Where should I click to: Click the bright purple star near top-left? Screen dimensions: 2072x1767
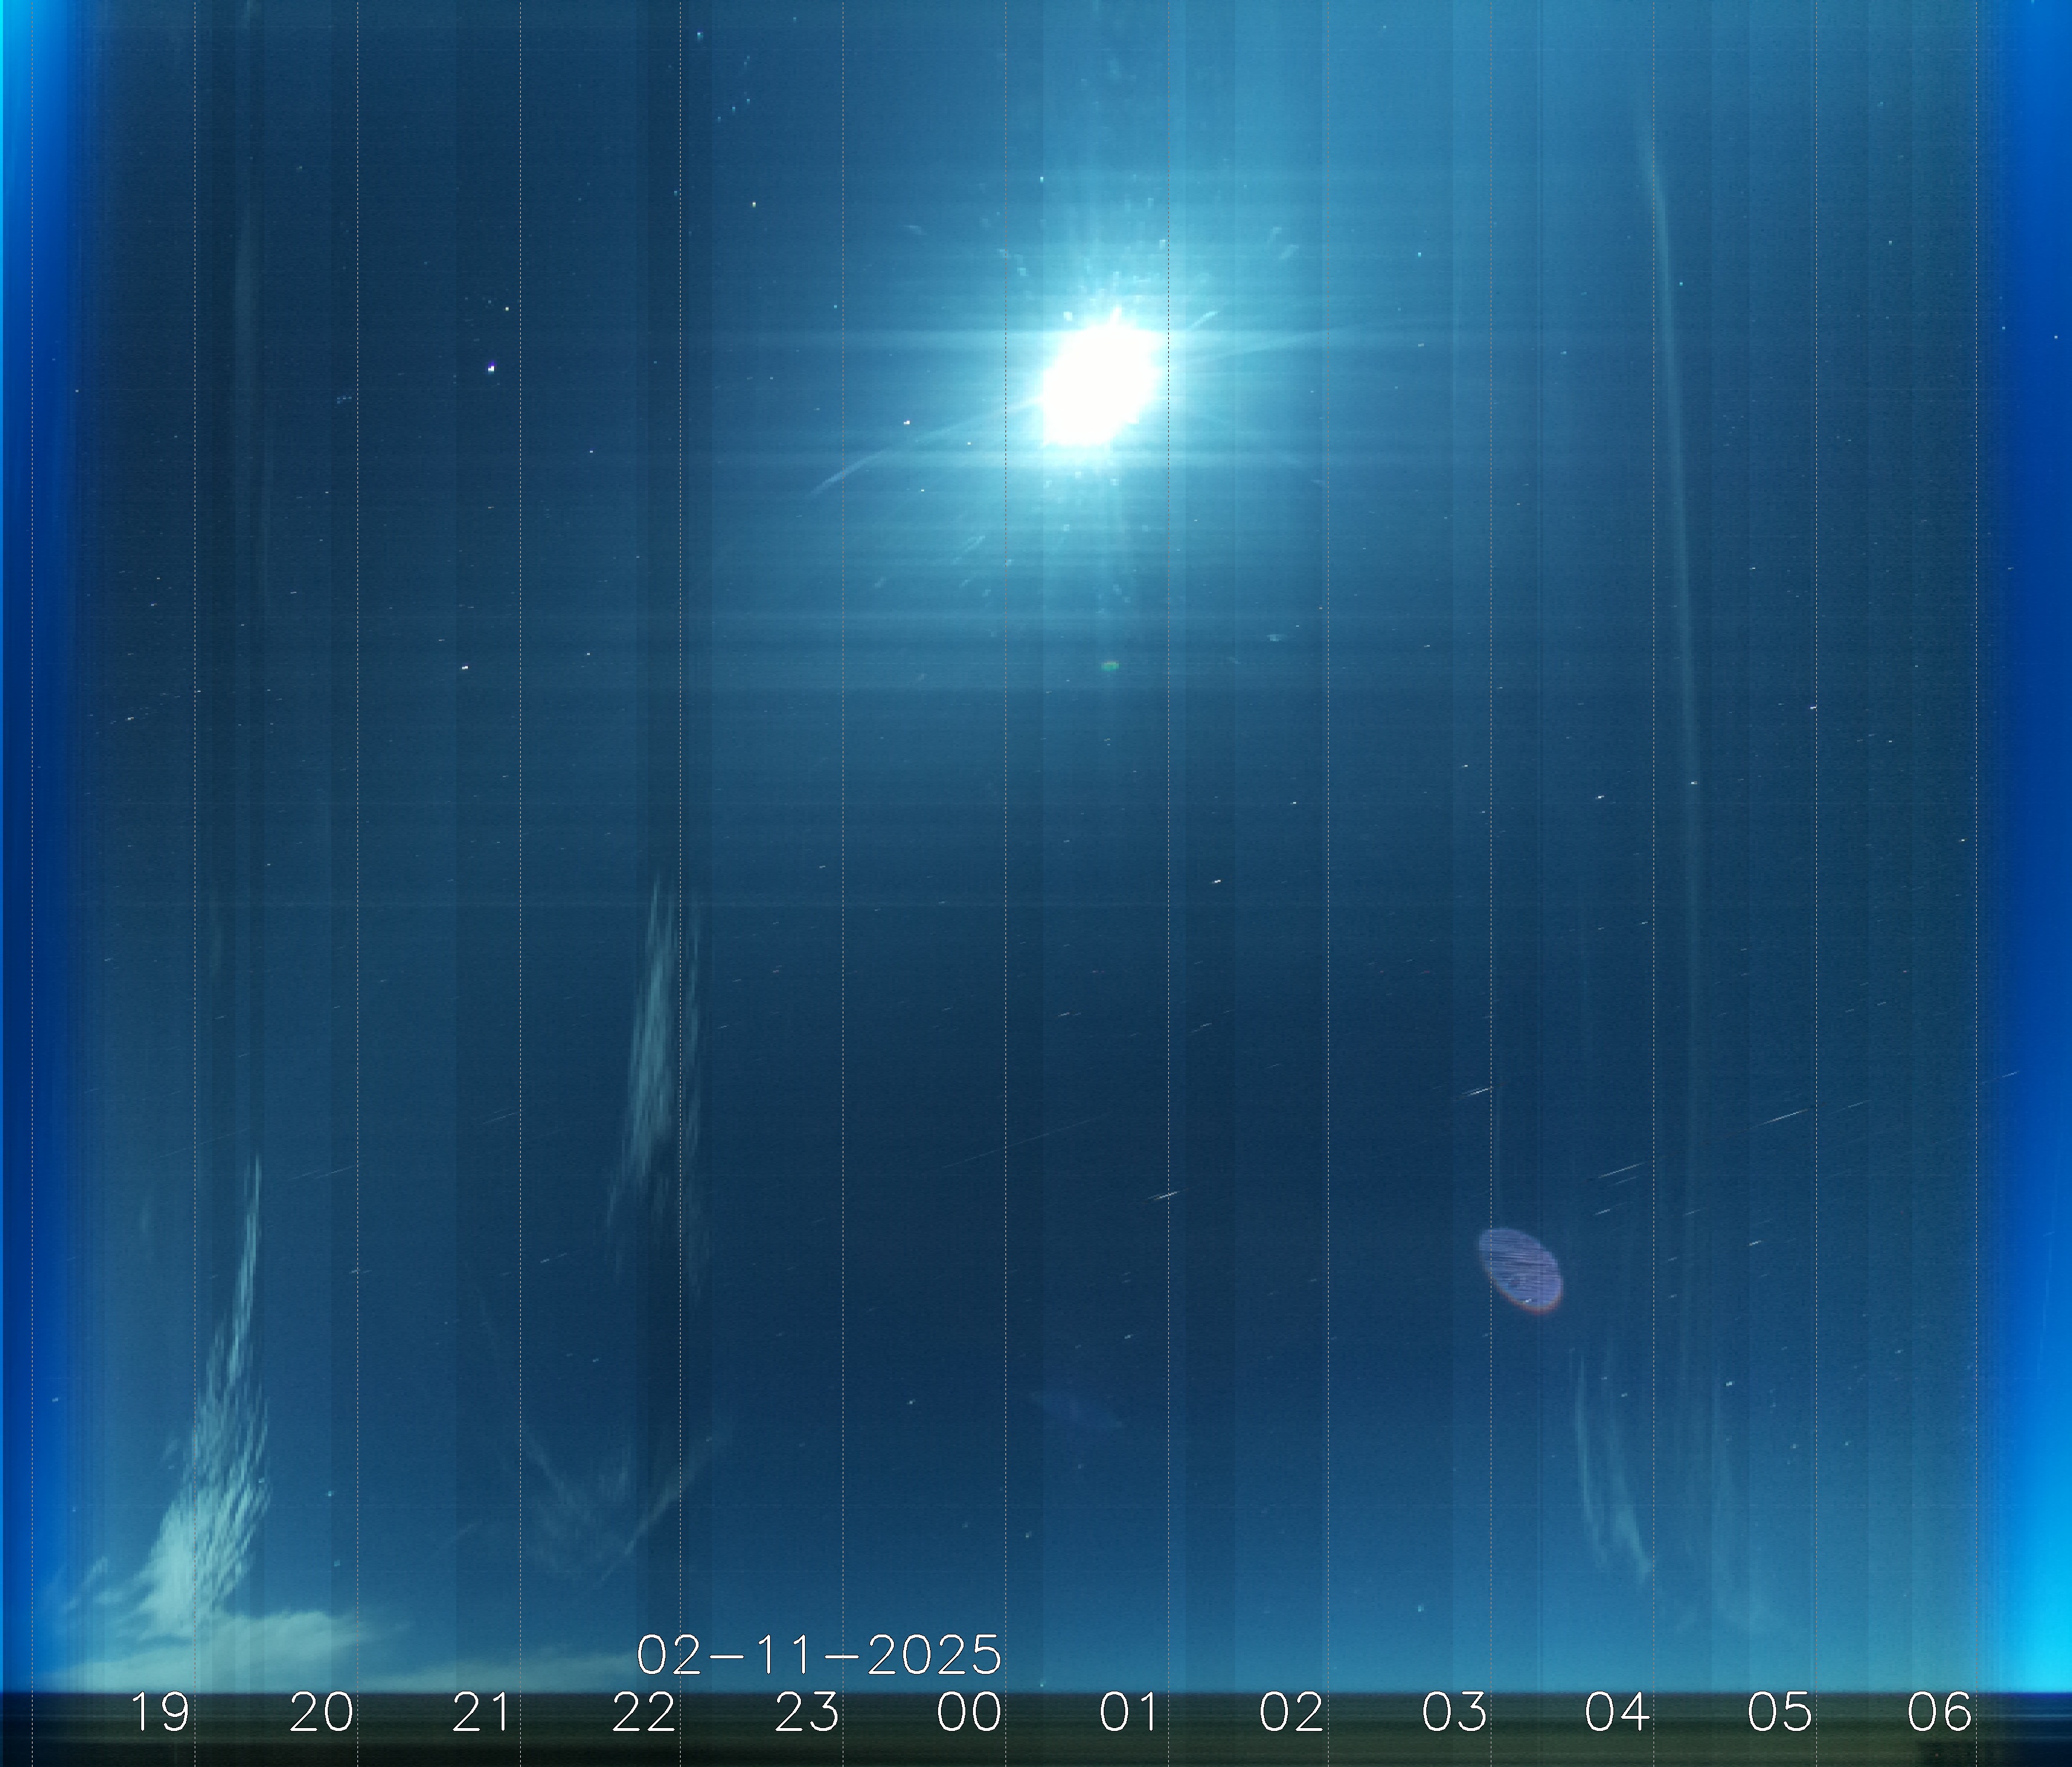click(x=491, y=368)
